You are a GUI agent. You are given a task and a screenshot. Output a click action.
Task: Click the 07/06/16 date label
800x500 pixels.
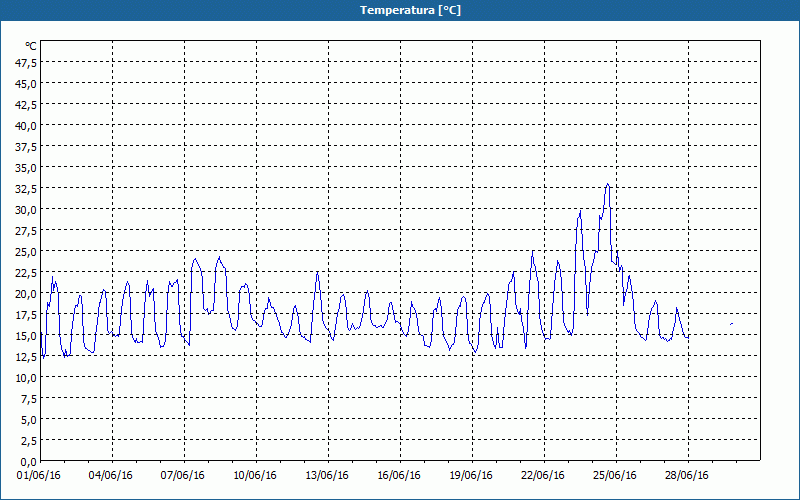pos(183,475)
